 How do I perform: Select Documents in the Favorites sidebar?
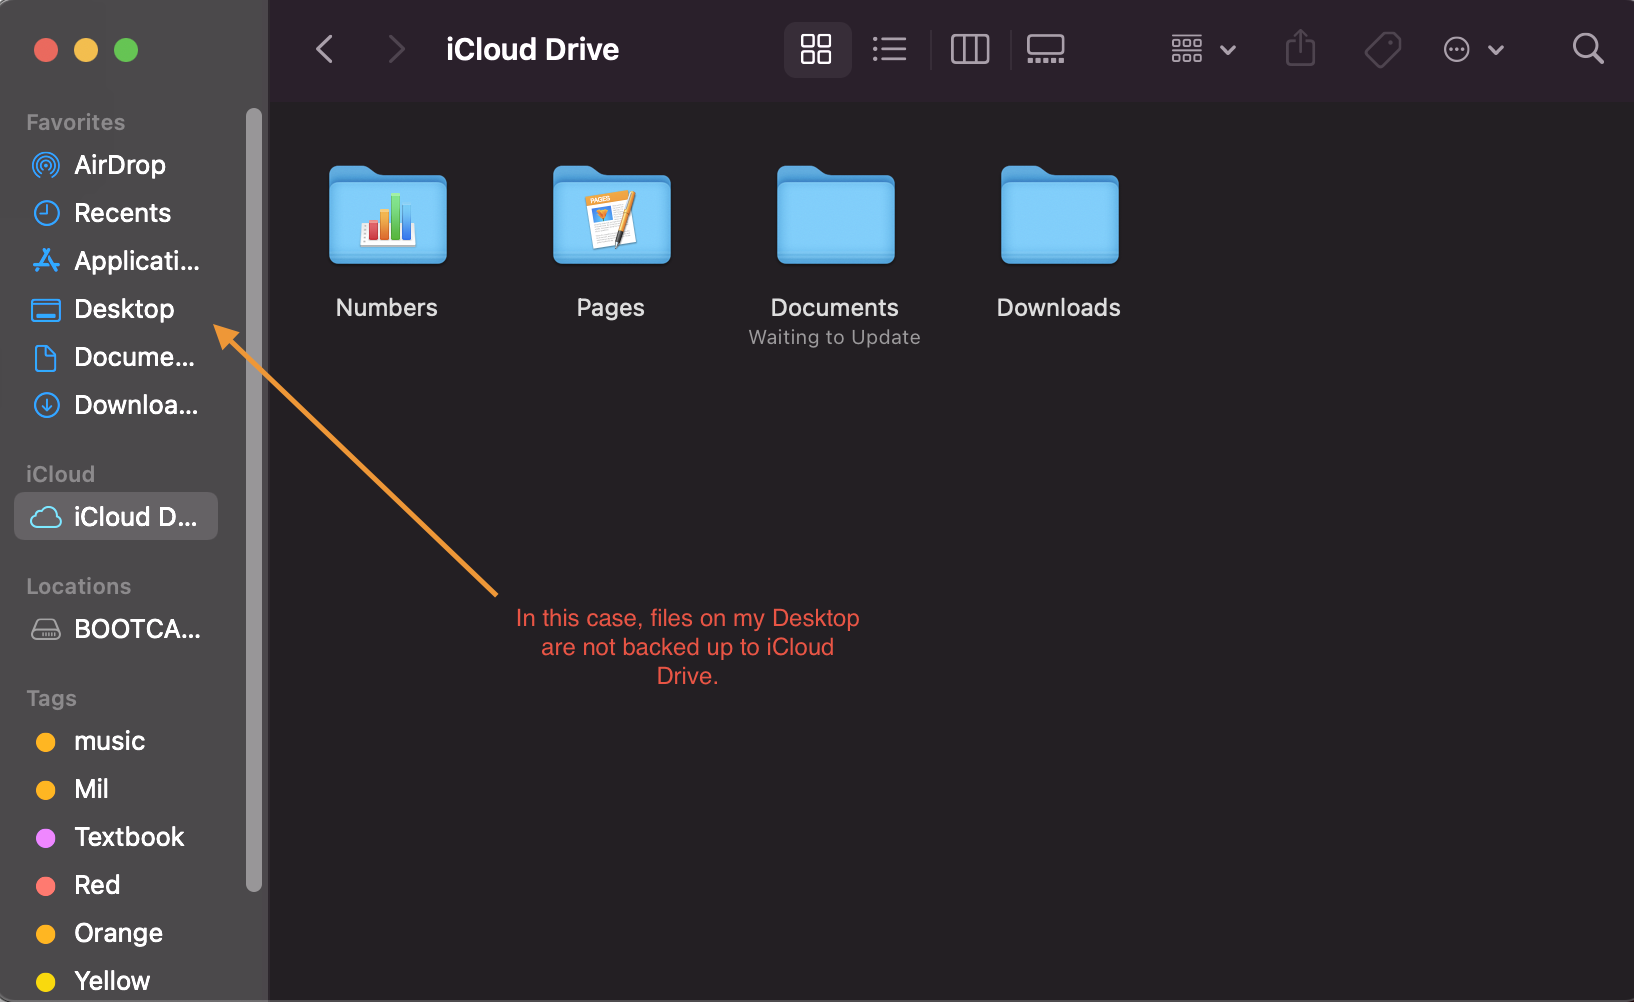coord(116,357)
